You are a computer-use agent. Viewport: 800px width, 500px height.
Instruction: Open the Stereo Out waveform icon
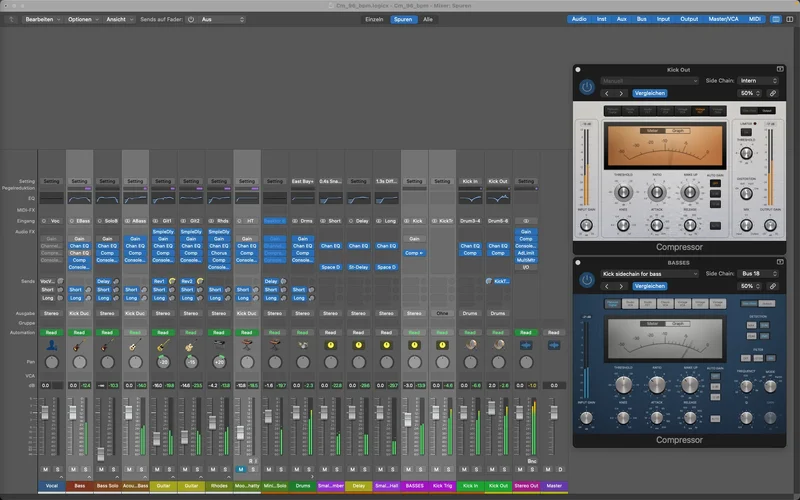click(526, 345)
